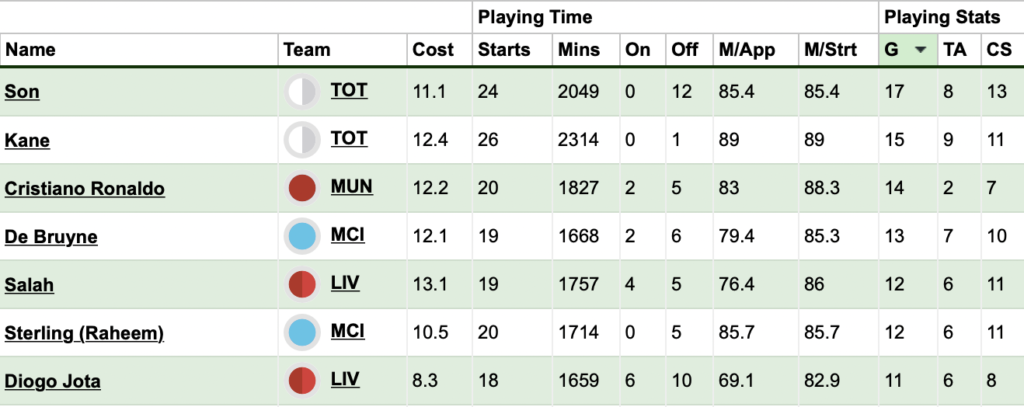This screenshot has height=407, width=1024.
Task: Click Manchester City badge icon beside De Bruyne
Action: click(x=302, y=236)
